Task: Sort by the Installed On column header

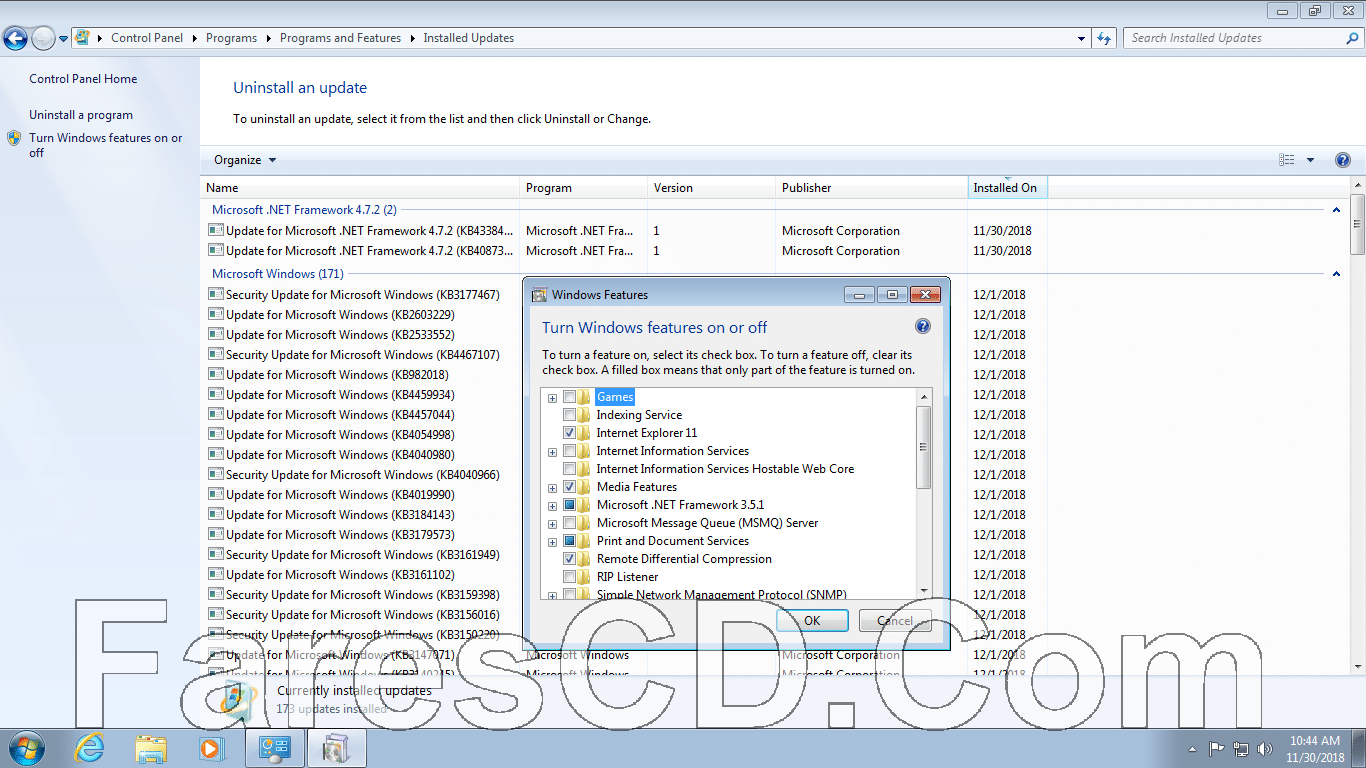Action: pos(1008,187)
